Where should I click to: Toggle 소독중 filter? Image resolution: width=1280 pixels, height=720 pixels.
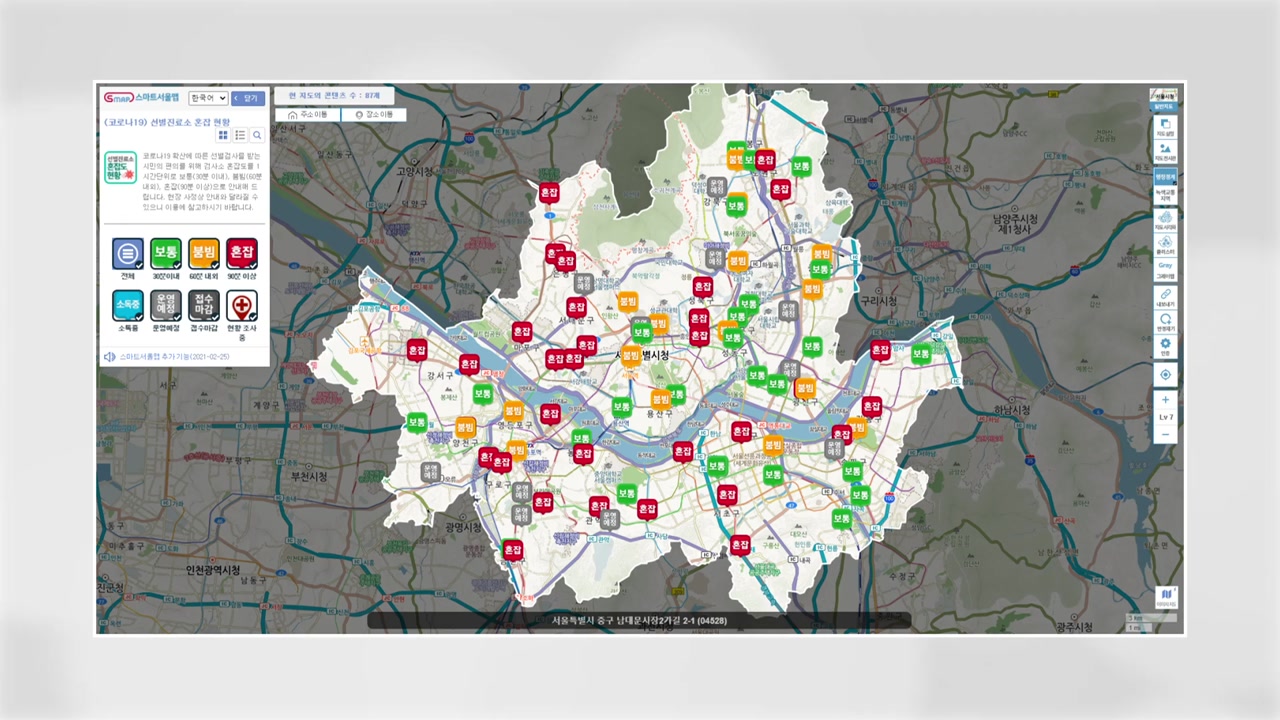pos(128,305)
